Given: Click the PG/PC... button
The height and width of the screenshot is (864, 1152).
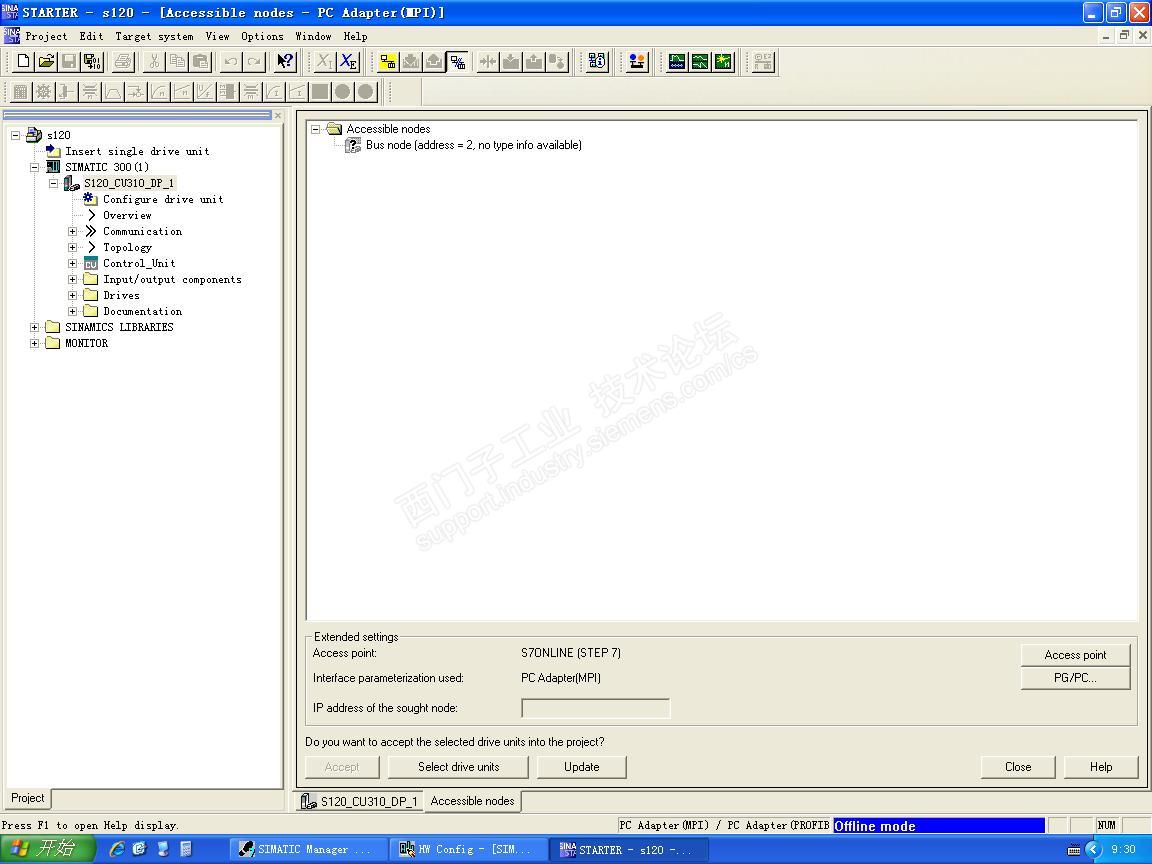Looking at the screenshot, I should point(1075,677).
